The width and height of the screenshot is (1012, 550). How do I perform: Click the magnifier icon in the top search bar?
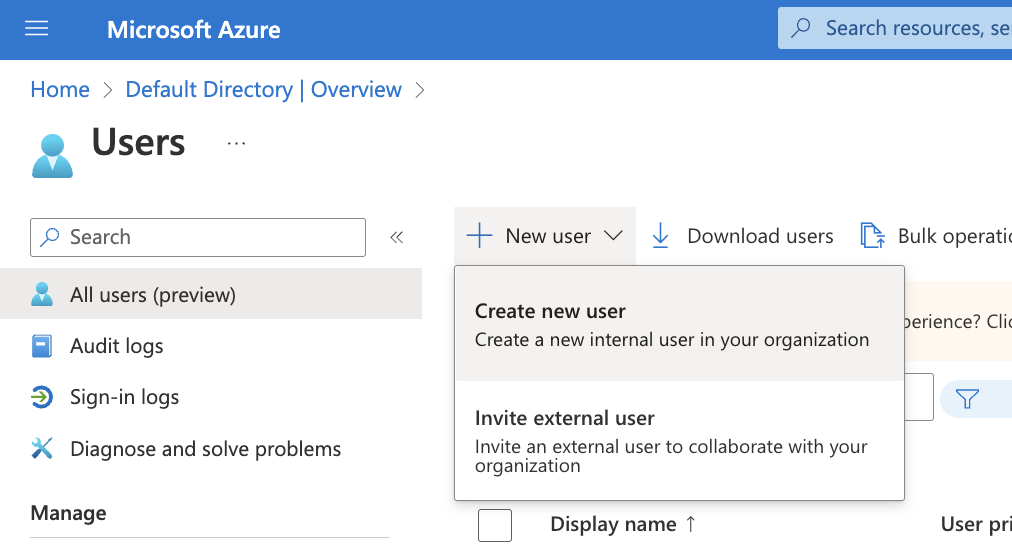tap(801, 28)
